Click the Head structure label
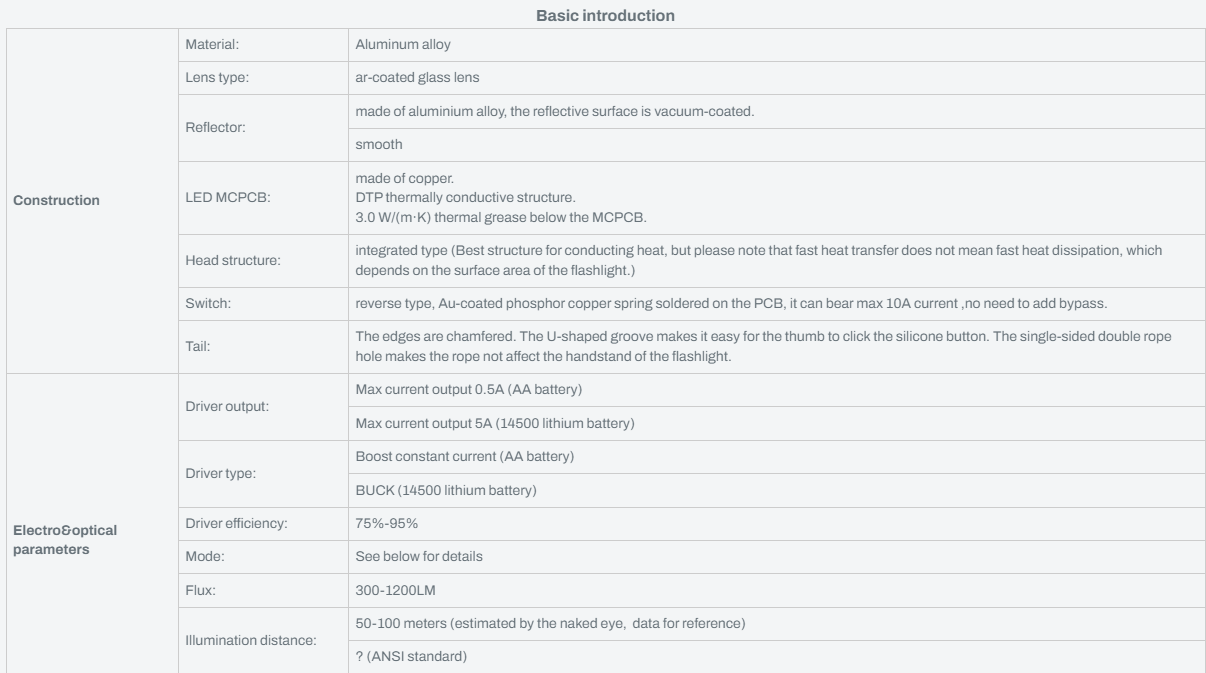 pos(233,261)
